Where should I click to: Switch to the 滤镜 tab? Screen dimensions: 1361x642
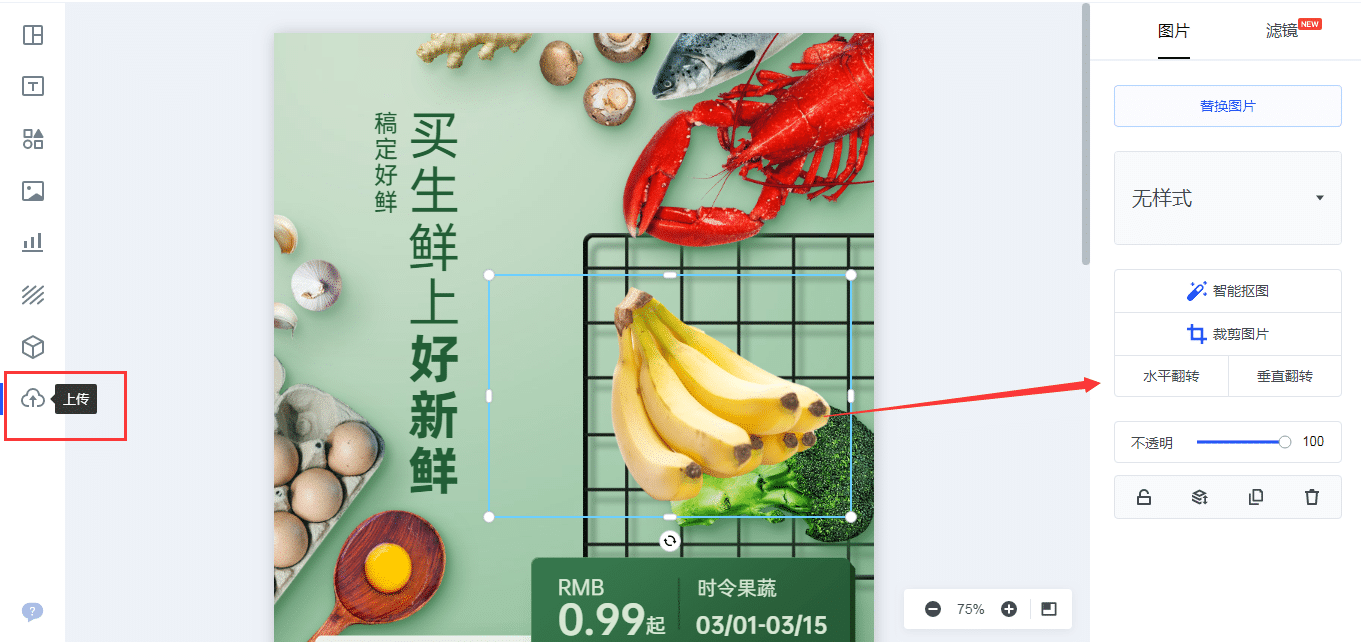click(1282, 31)
